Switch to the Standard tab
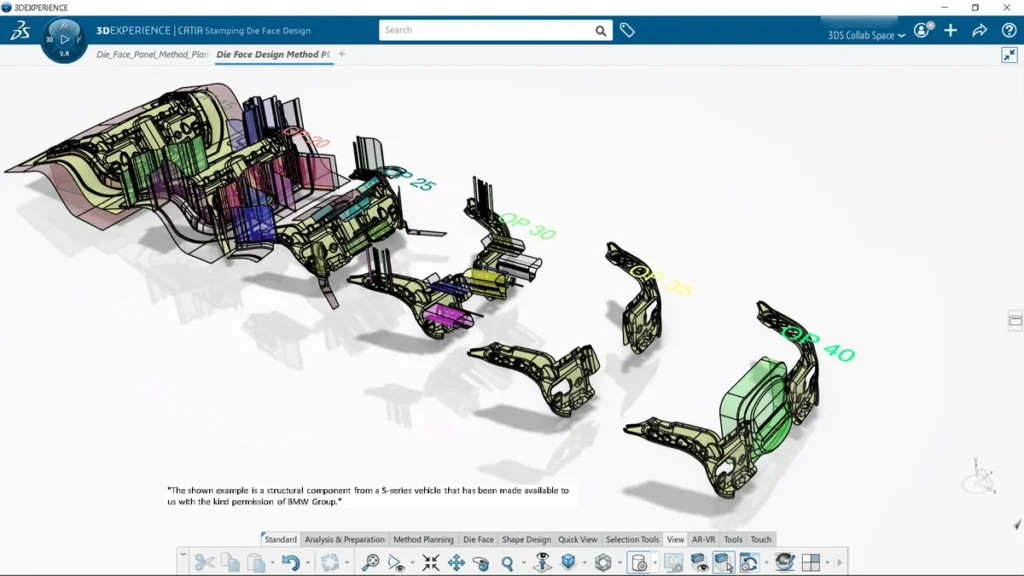 (x=281, y=539)
